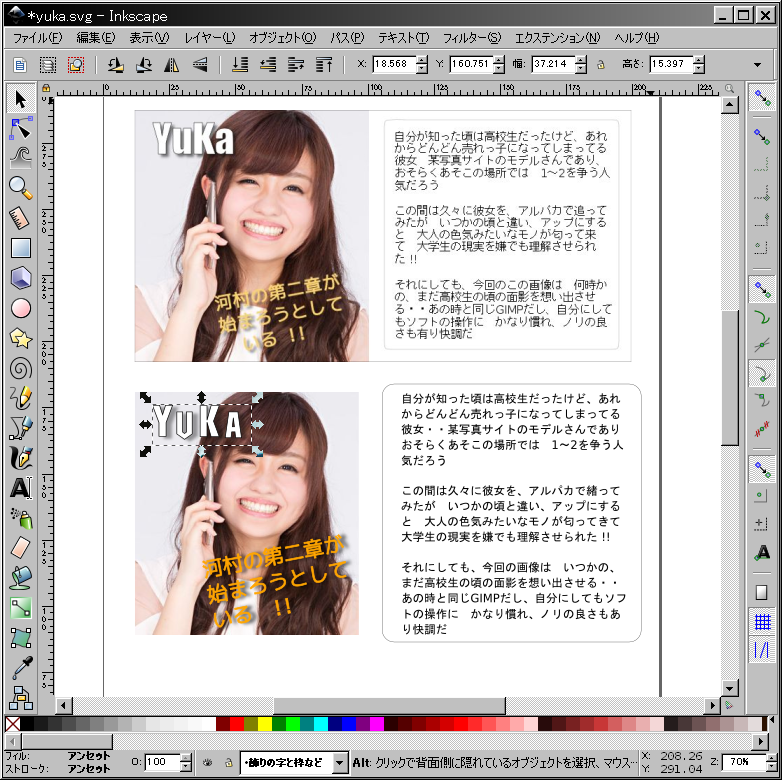Open the 編集(E) menu
The image size is (782, 780).
pos(96,38)
